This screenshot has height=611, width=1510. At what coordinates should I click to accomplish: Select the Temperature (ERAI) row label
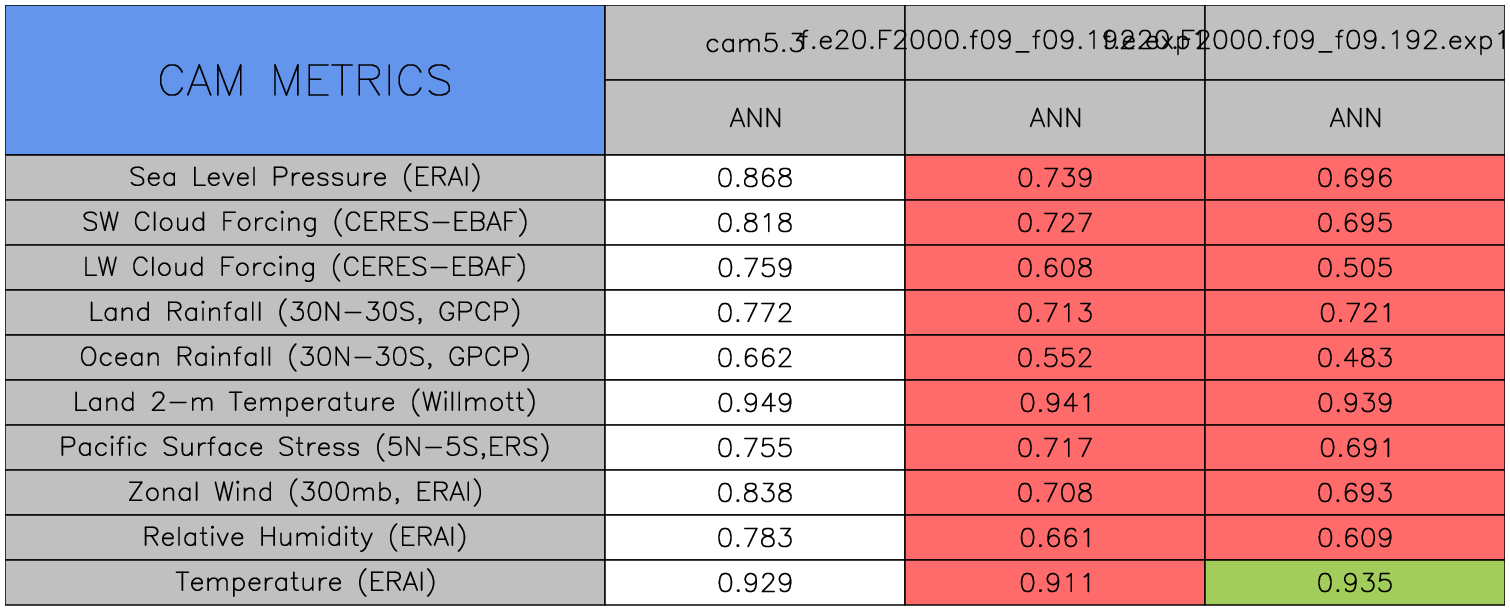[305, 582]
